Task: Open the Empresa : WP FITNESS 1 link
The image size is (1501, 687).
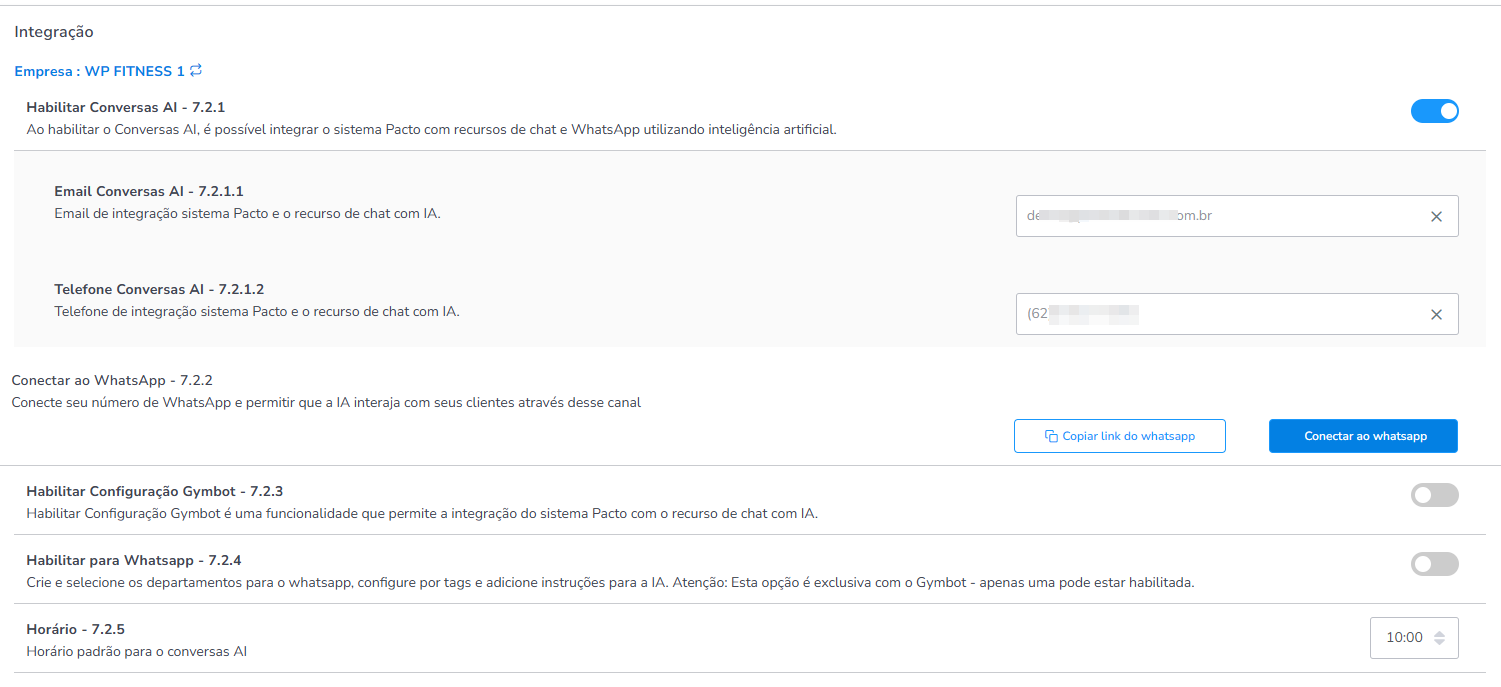Action: [x=99, y=71]
